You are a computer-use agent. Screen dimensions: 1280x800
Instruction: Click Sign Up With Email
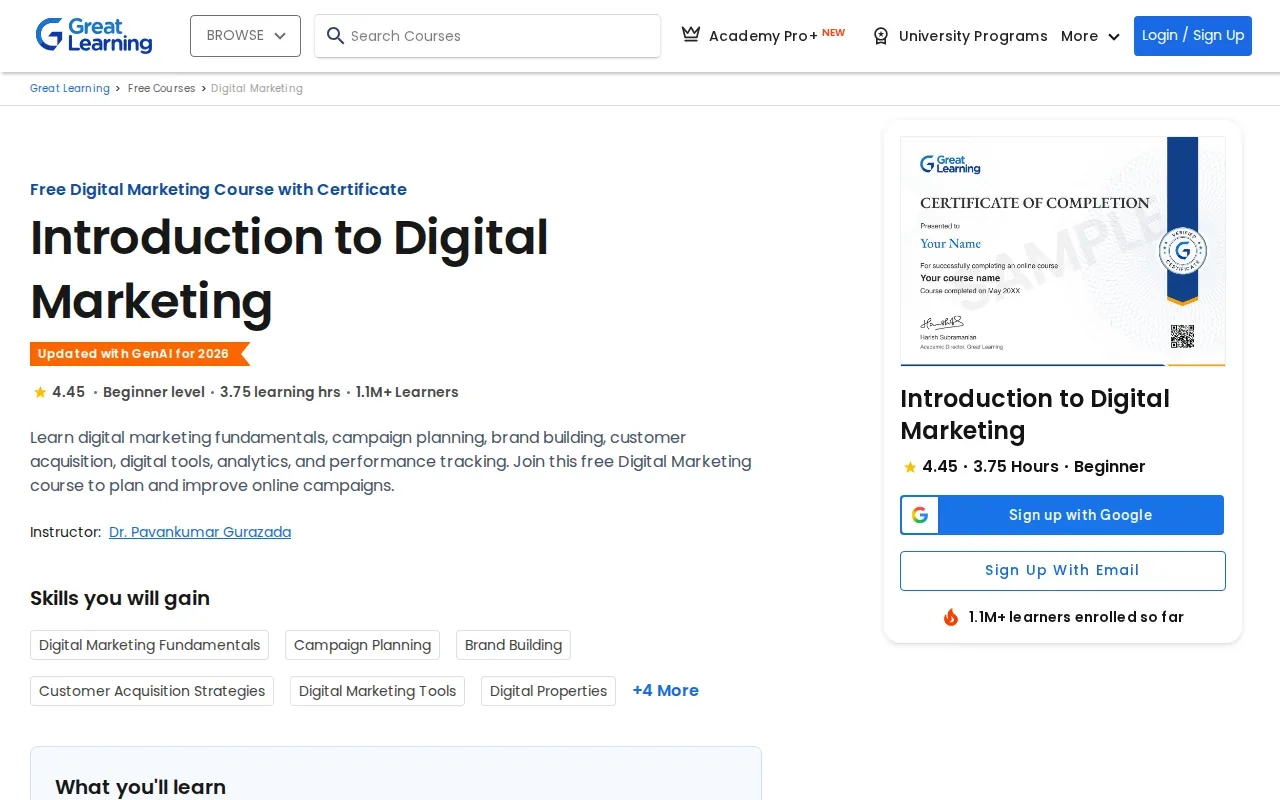[1062, 571]
